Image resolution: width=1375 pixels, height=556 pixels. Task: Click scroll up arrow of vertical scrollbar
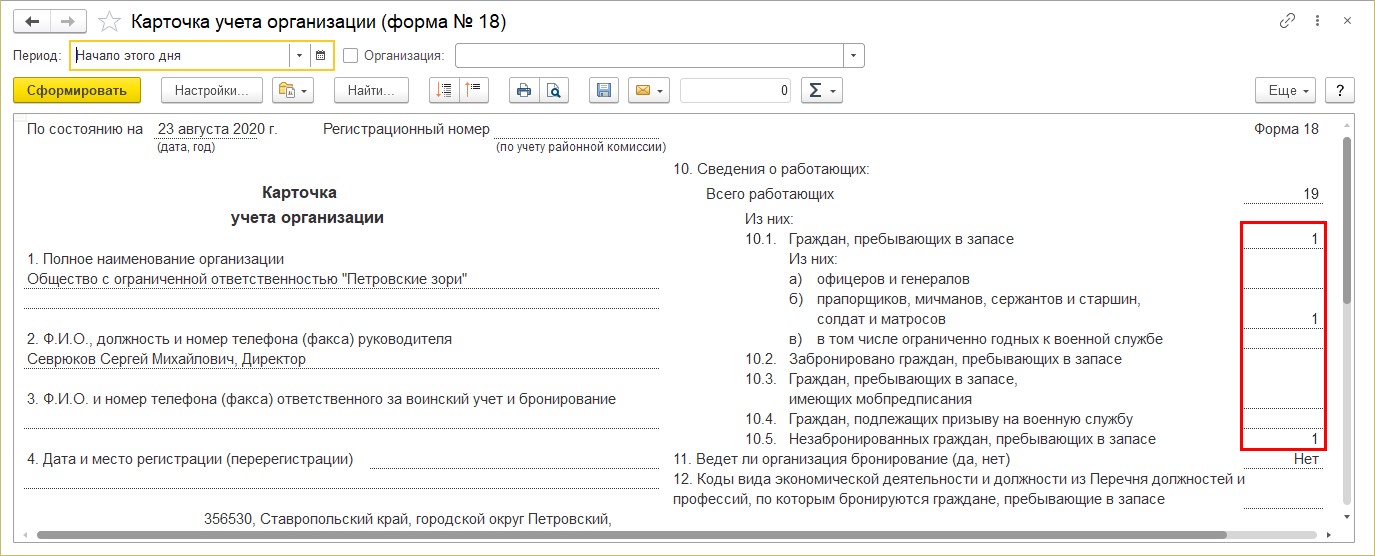(x=1347, y=123)
